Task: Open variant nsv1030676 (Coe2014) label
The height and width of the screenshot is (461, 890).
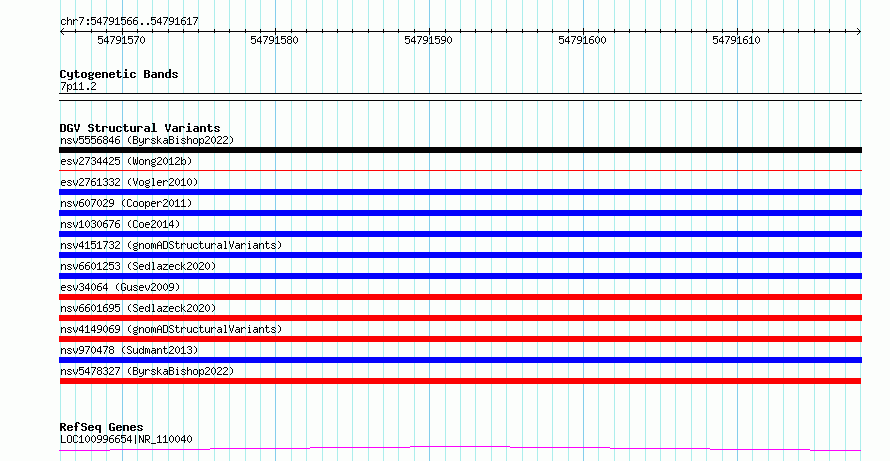Action: (120, 224)
